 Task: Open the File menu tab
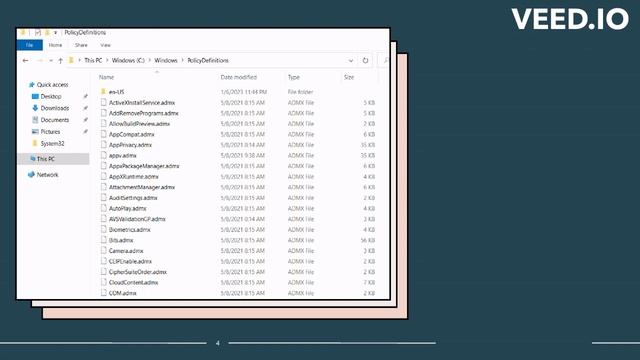click(29, 45)
